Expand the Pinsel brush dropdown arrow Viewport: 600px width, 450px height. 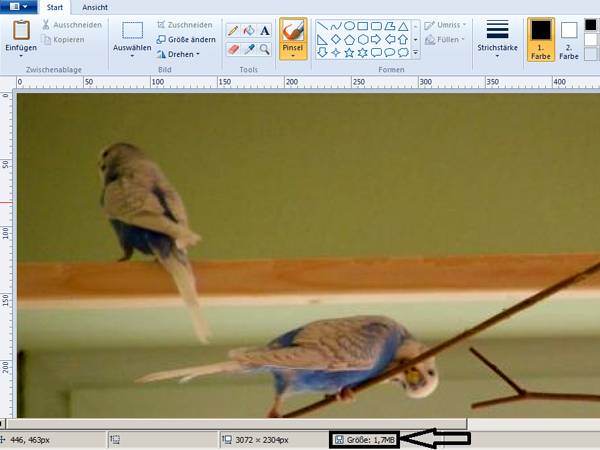point(293,56)
